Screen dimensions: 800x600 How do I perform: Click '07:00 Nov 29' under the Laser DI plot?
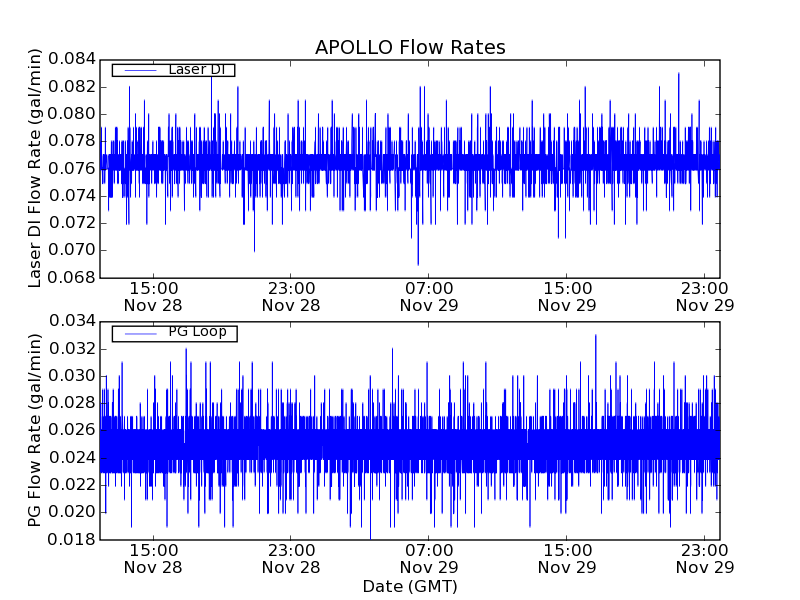429,297
